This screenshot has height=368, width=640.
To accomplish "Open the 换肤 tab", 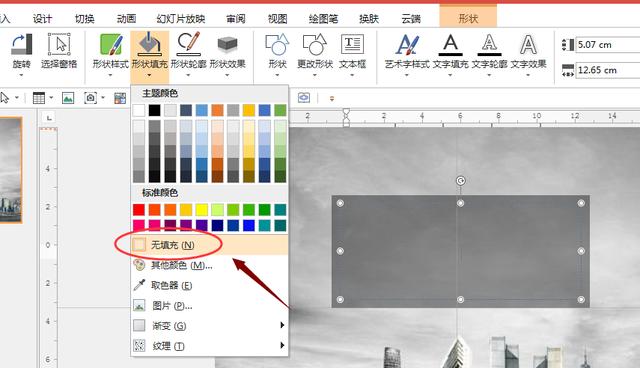I will point(369,18).
